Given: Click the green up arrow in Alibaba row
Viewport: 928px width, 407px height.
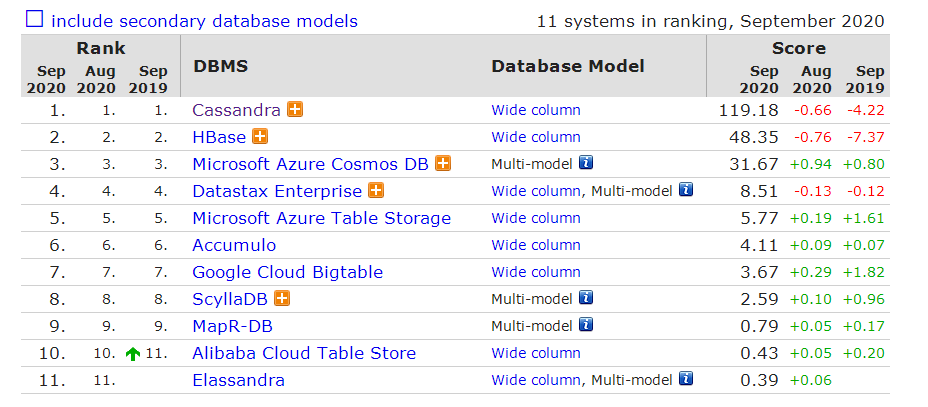Looking at the screenshot, I should 132,354.
